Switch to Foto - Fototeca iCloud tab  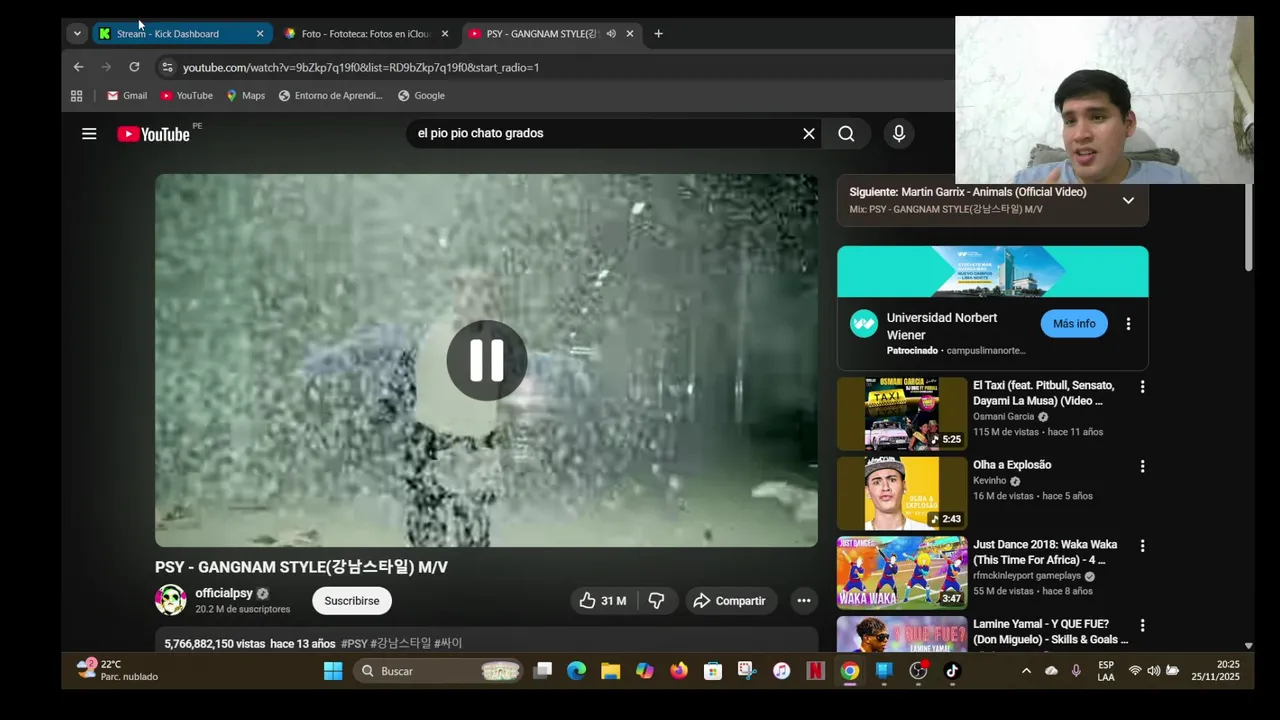365,34
